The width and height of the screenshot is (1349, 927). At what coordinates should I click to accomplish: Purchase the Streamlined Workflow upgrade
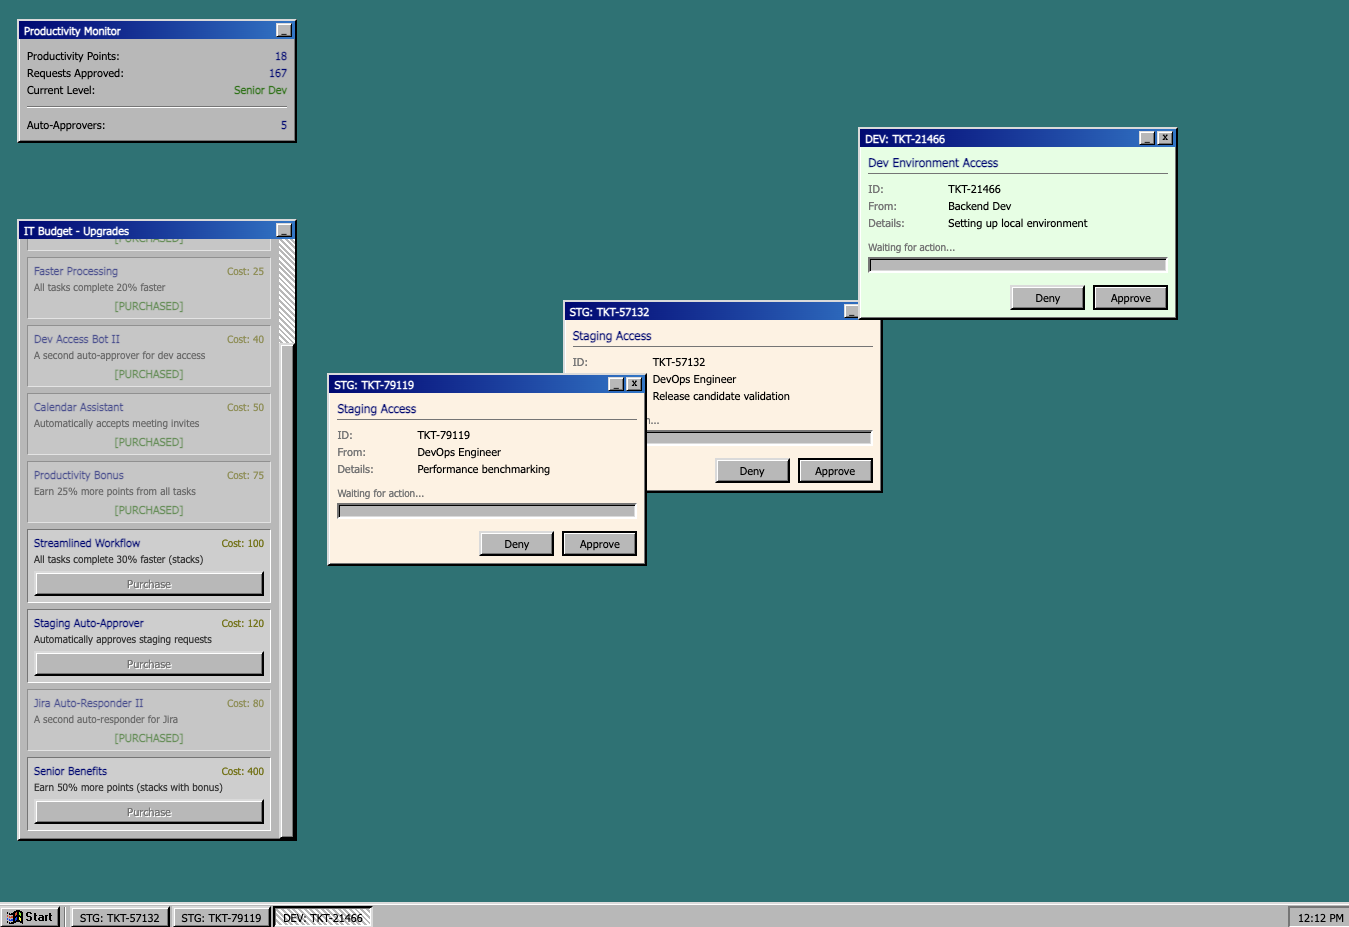(149, 584)
